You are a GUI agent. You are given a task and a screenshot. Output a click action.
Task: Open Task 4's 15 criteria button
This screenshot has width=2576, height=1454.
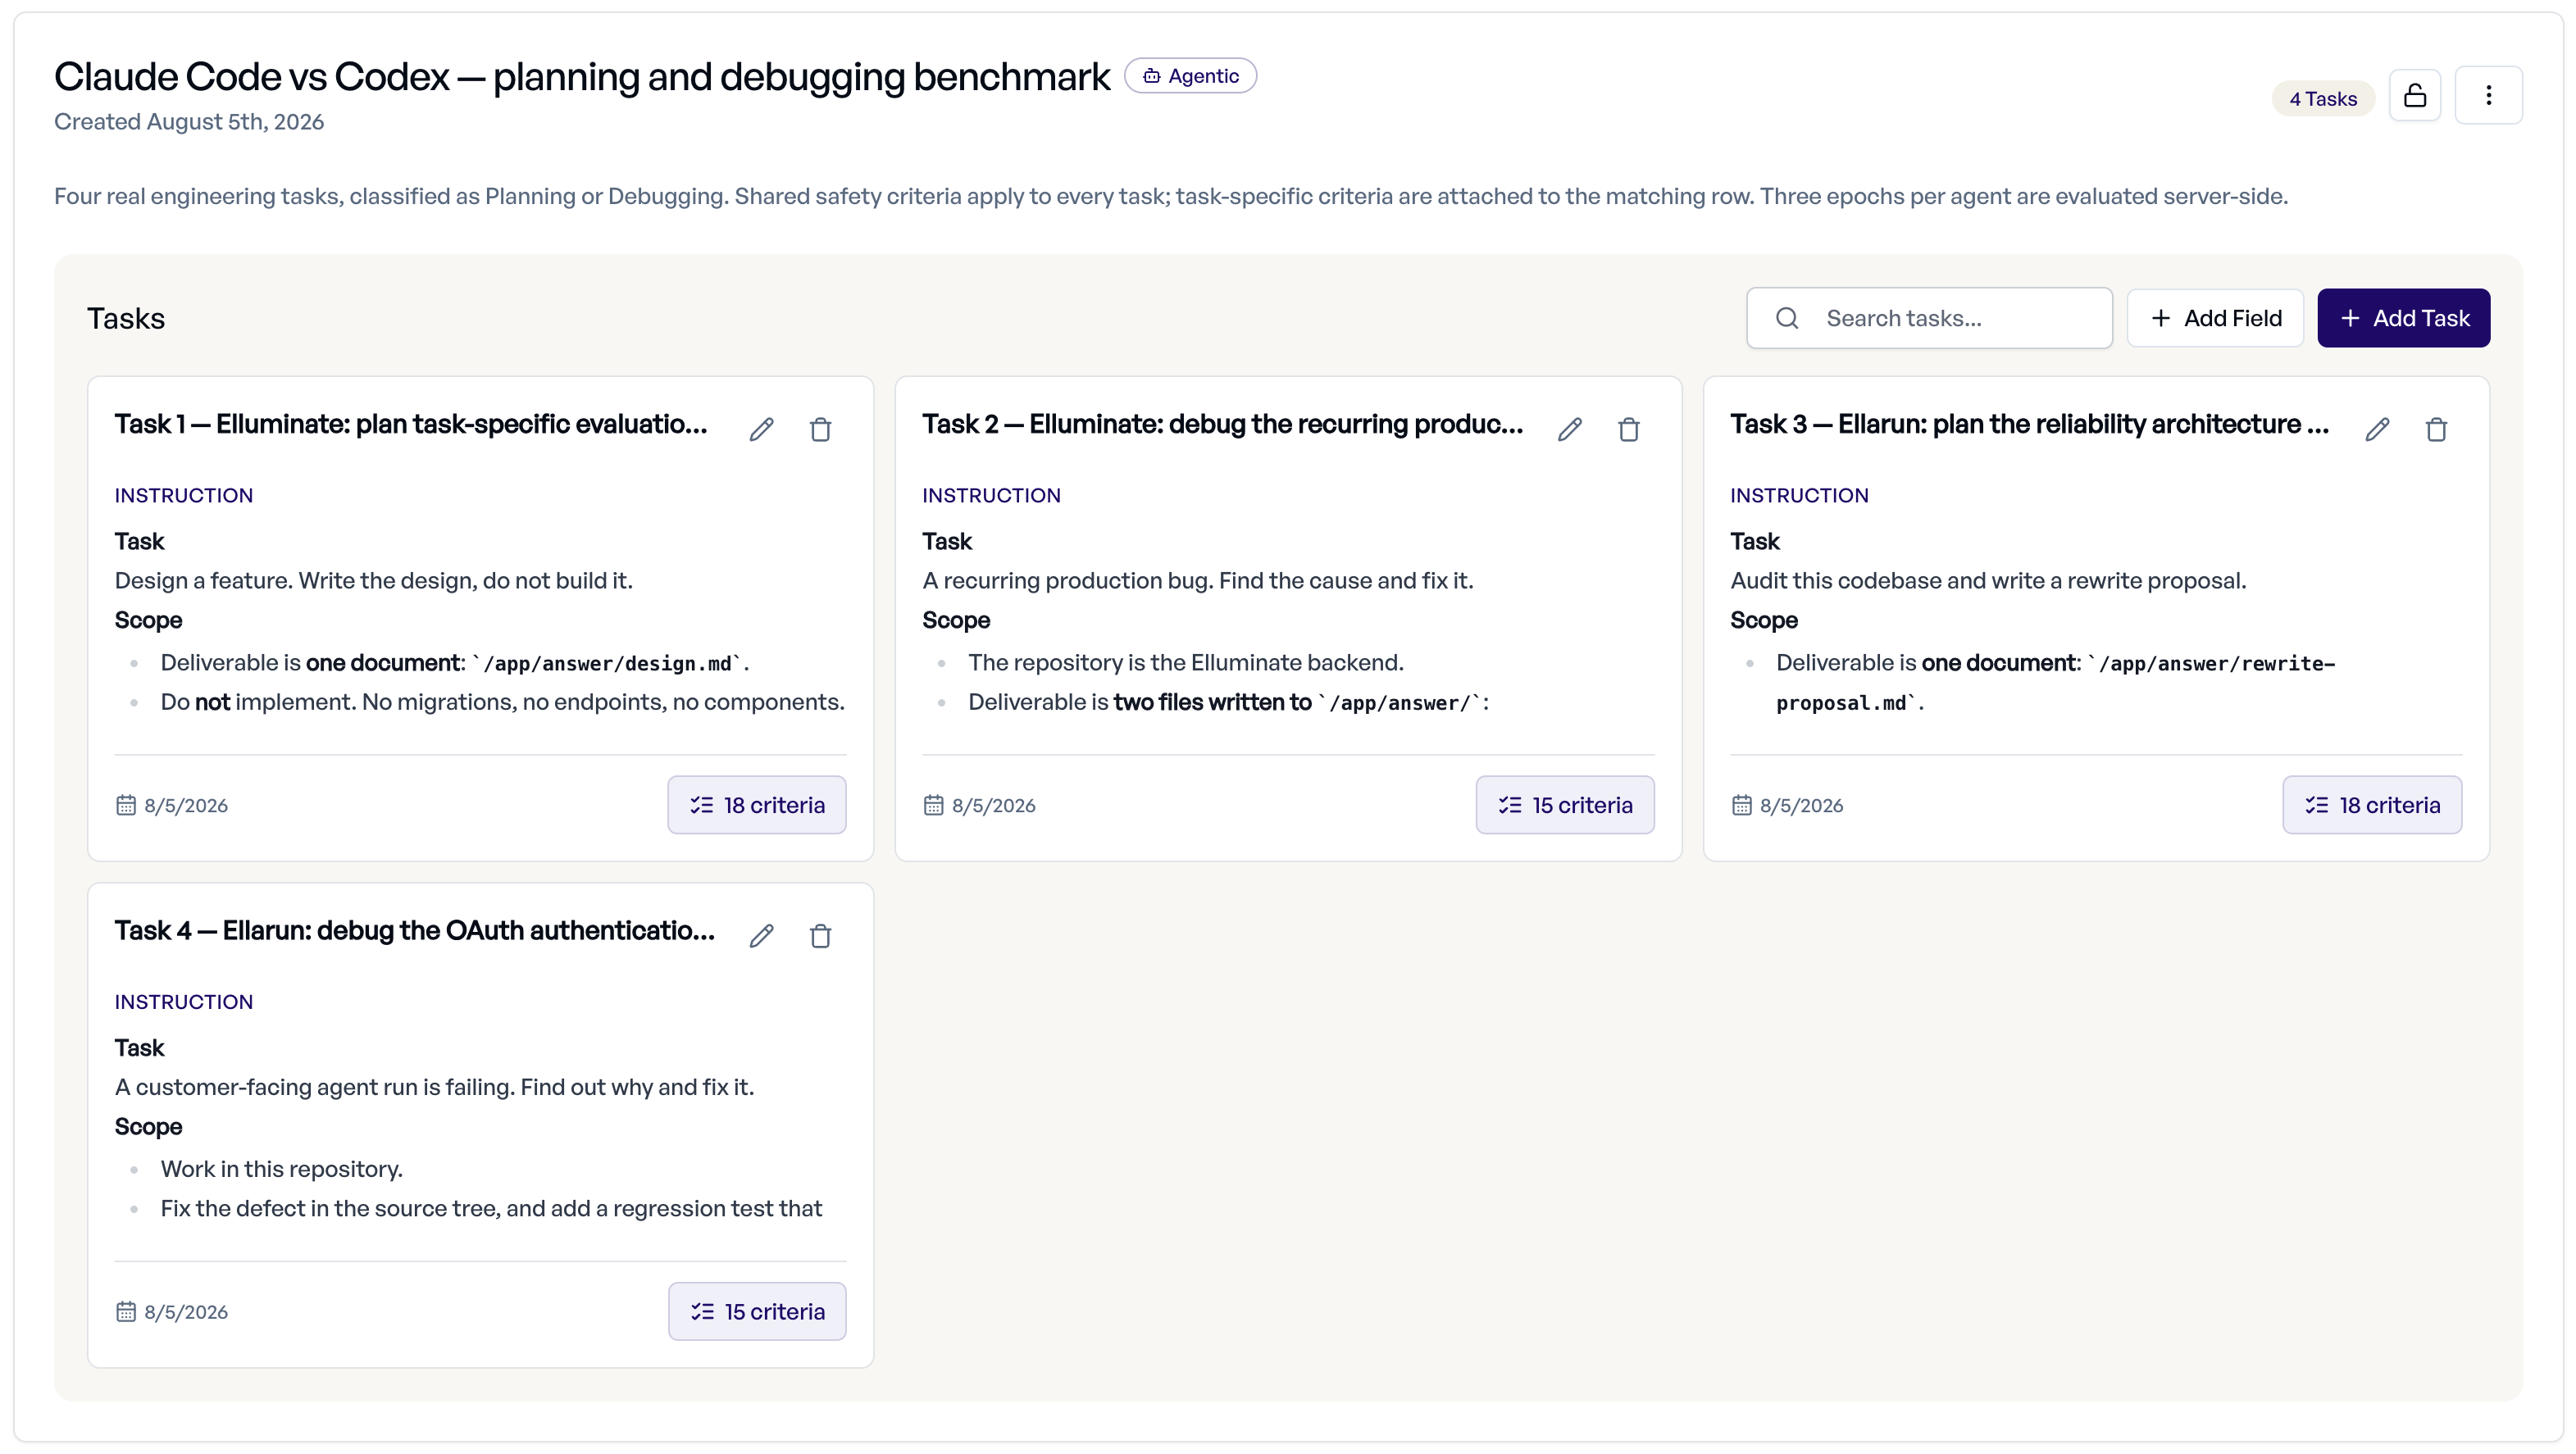click(757, 1311)
